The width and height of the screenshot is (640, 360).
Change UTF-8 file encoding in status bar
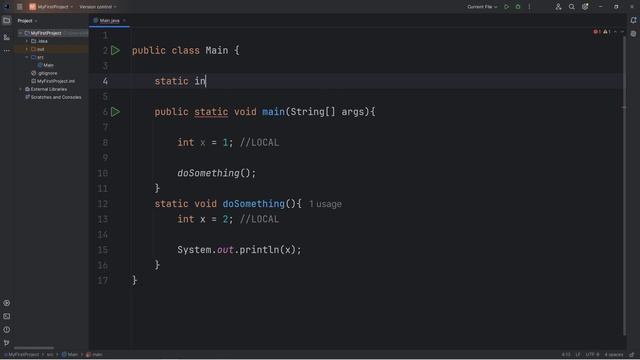[x=592, y=355]
